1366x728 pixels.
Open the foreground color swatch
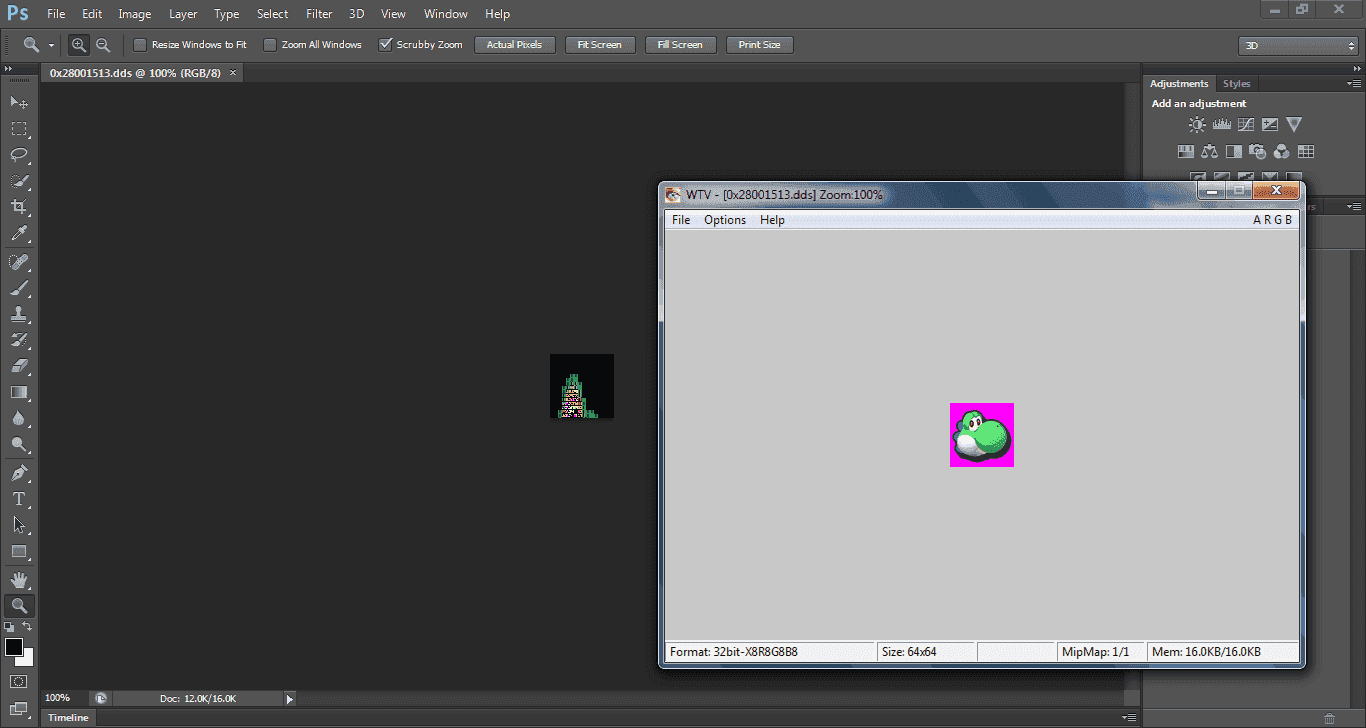click(13, 646)
